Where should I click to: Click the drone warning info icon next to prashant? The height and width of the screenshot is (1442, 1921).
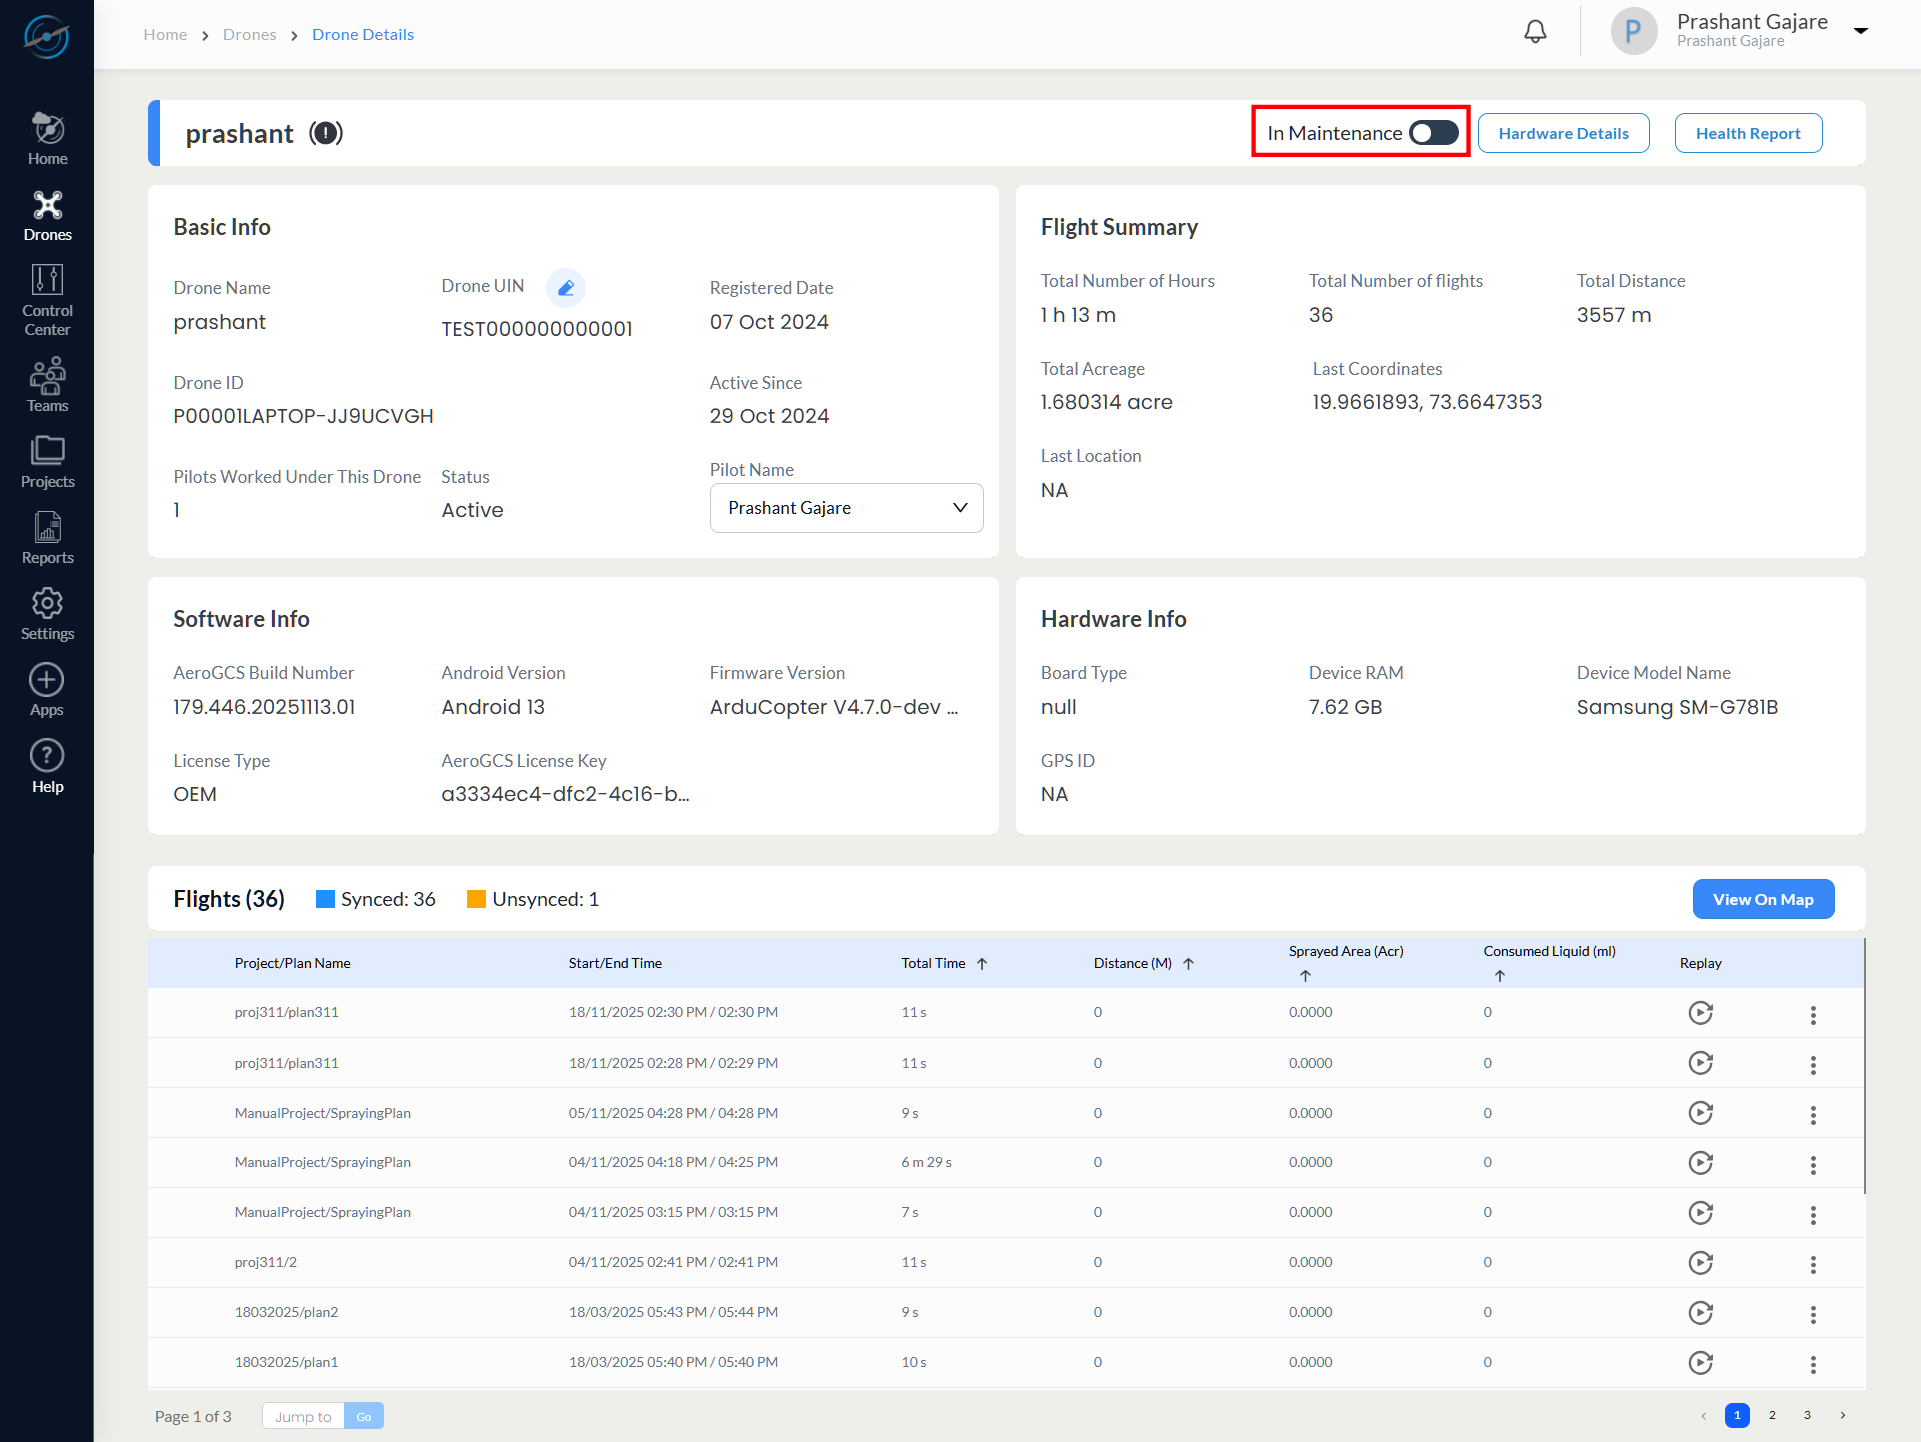326,133
